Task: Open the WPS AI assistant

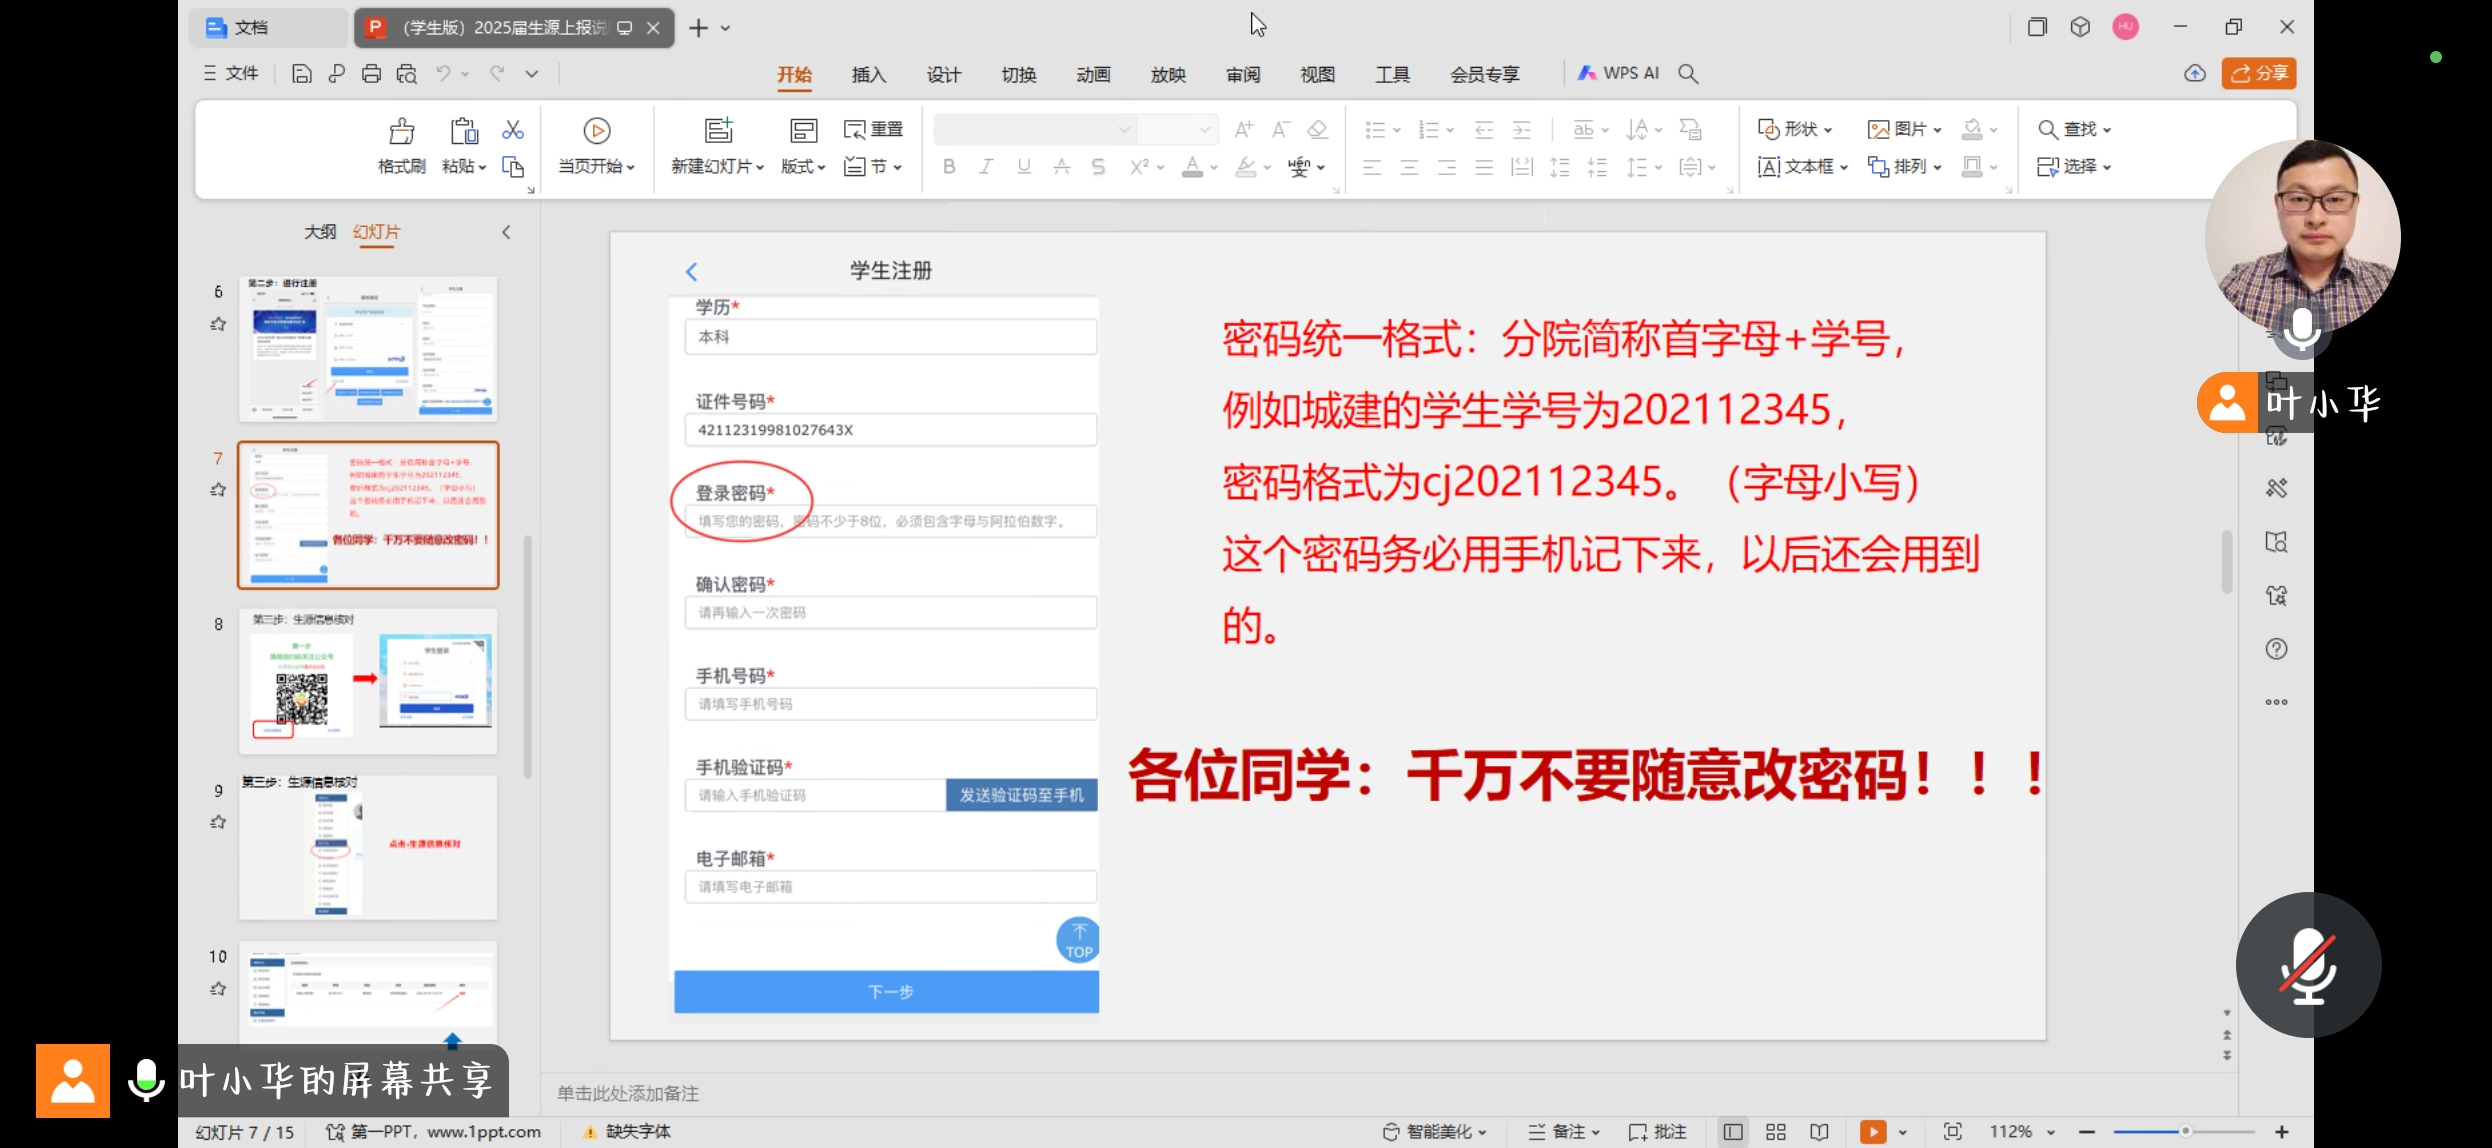Action: coord(1619,73)
